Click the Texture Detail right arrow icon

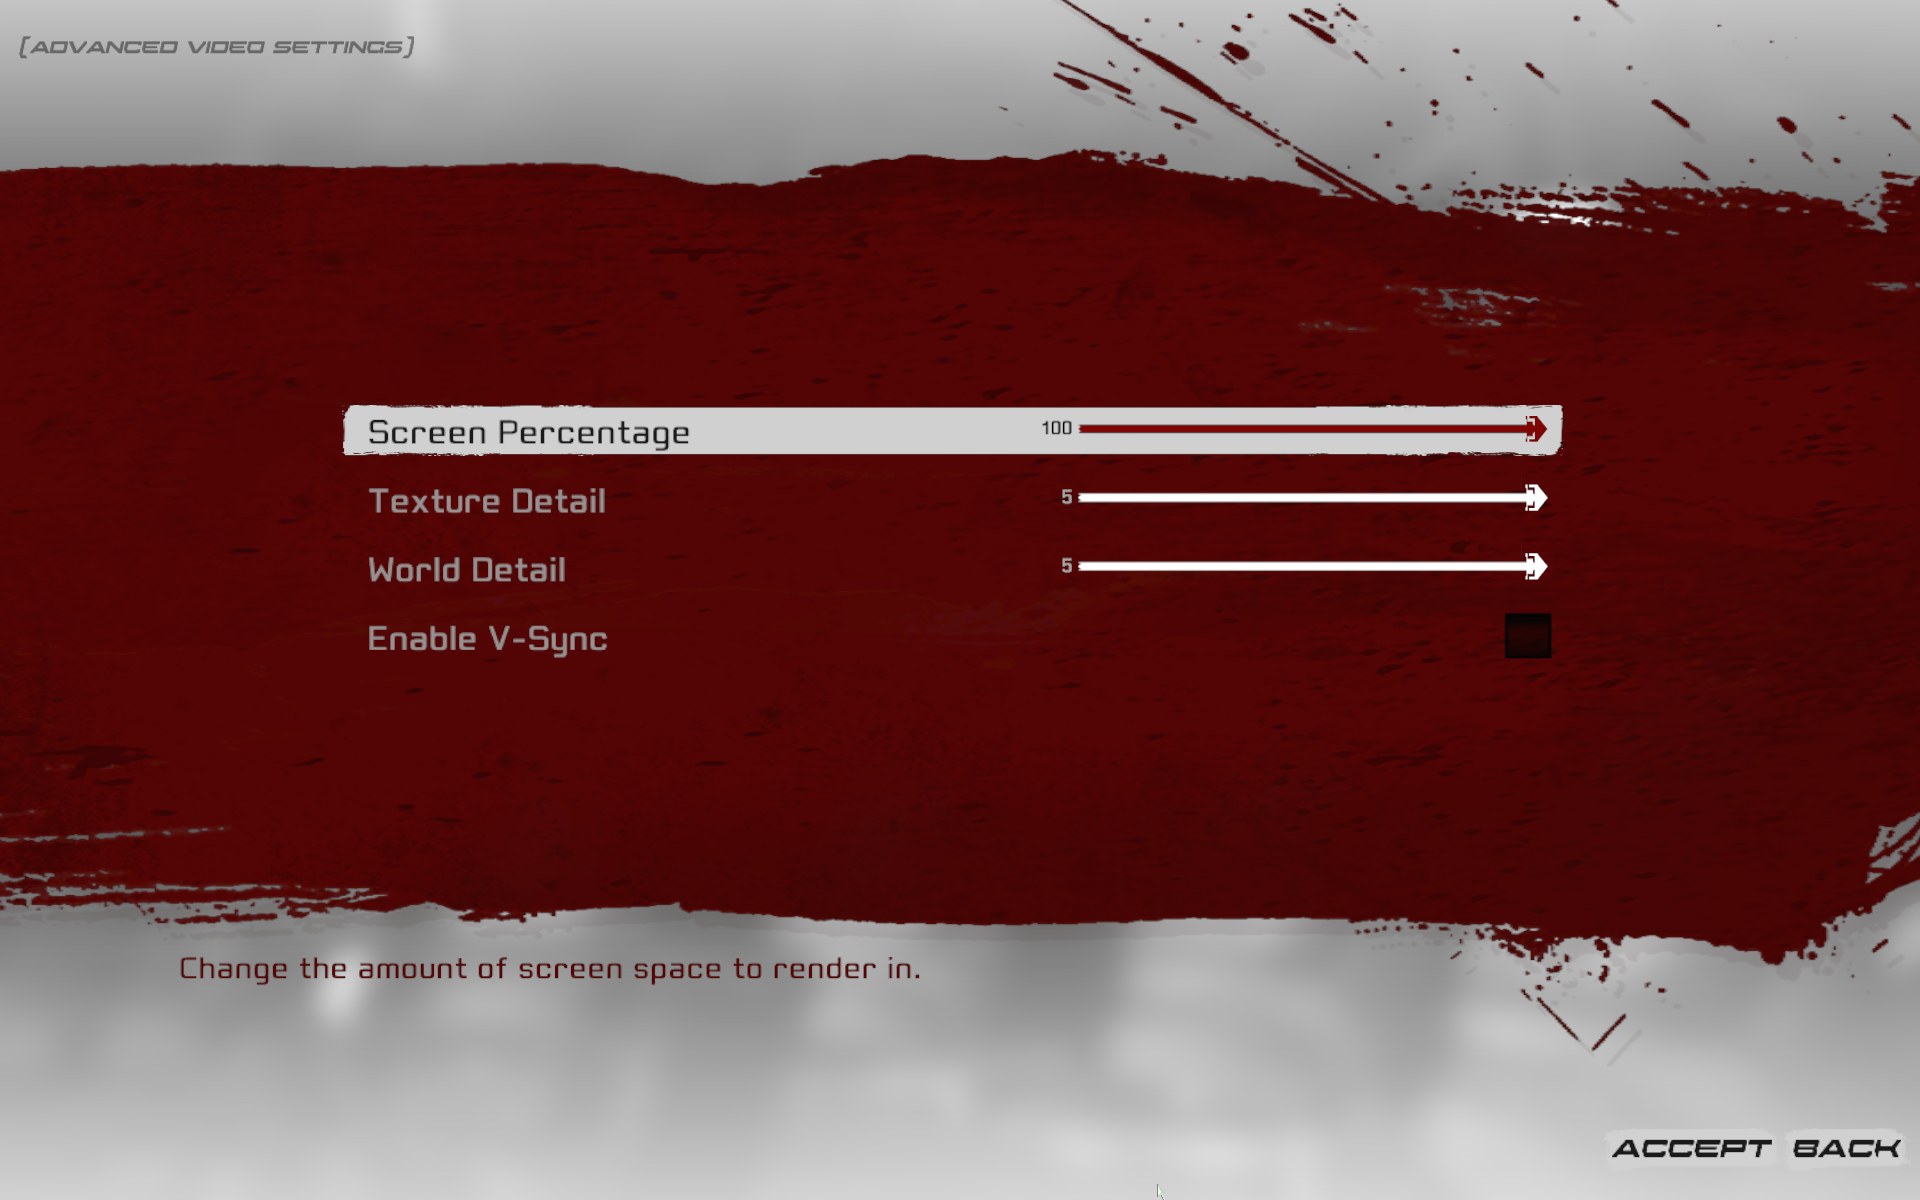pos(1532,498)
